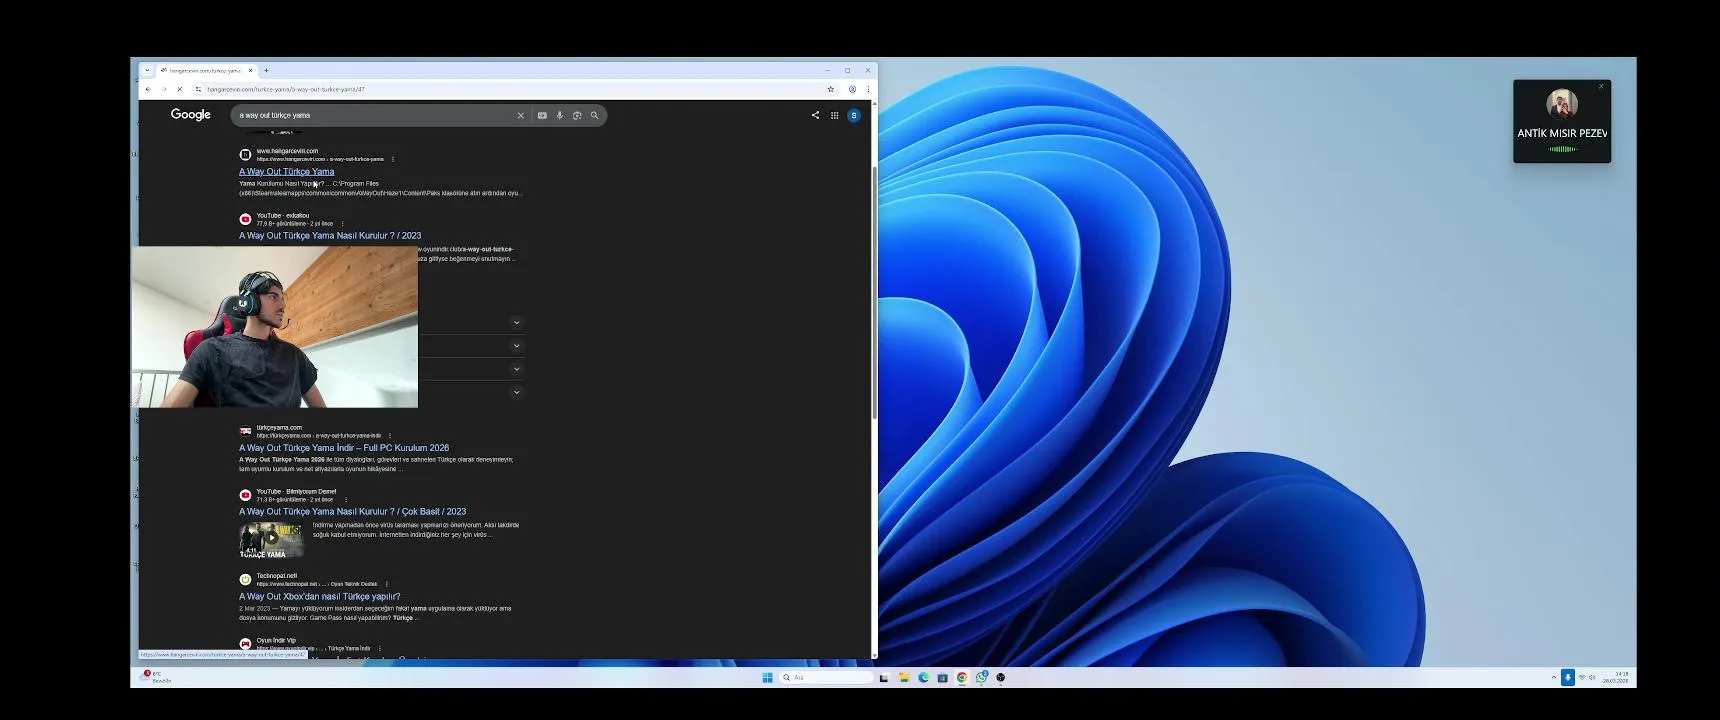Image resolution: width=1720 pixels, height=720 pixels.
Task: Open options for YouTube Bilmiyorum Demet result
Action: click(346, 500)
